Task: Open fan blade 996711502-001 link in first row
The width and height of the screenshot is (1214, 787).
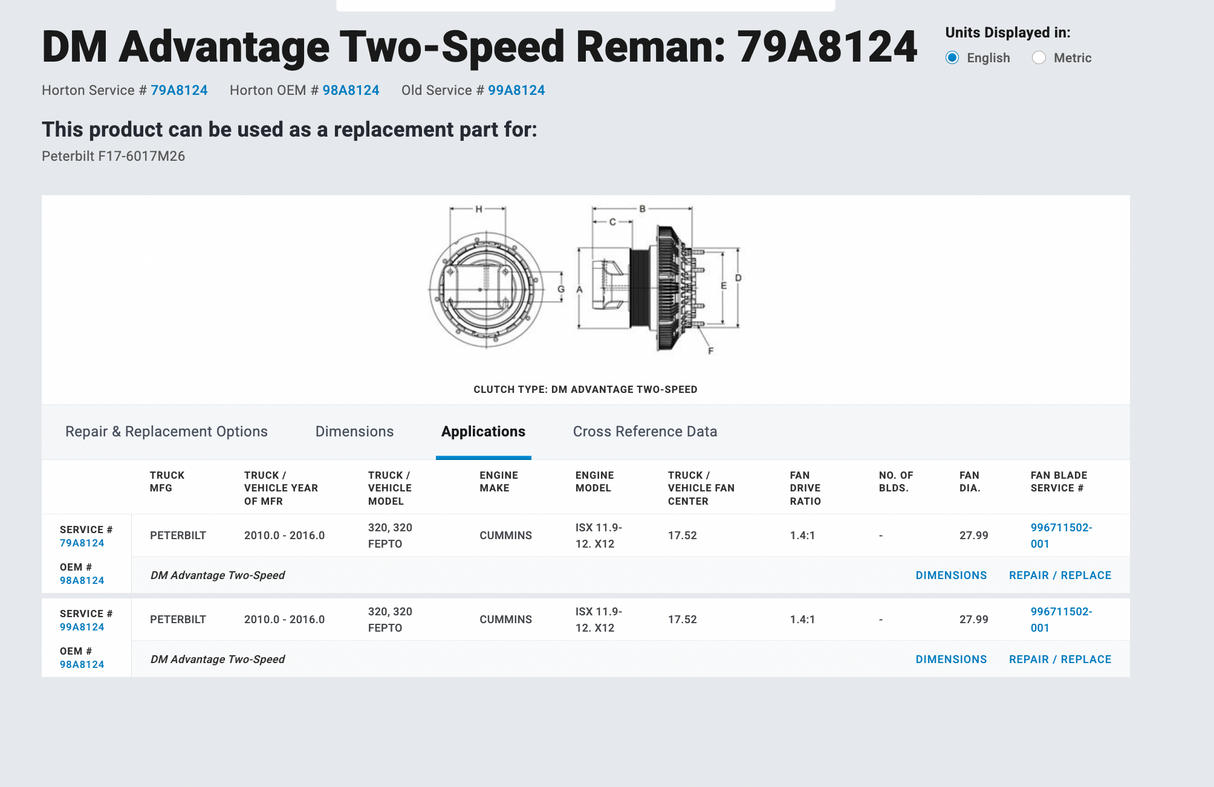Action: tap(1061, 535)
